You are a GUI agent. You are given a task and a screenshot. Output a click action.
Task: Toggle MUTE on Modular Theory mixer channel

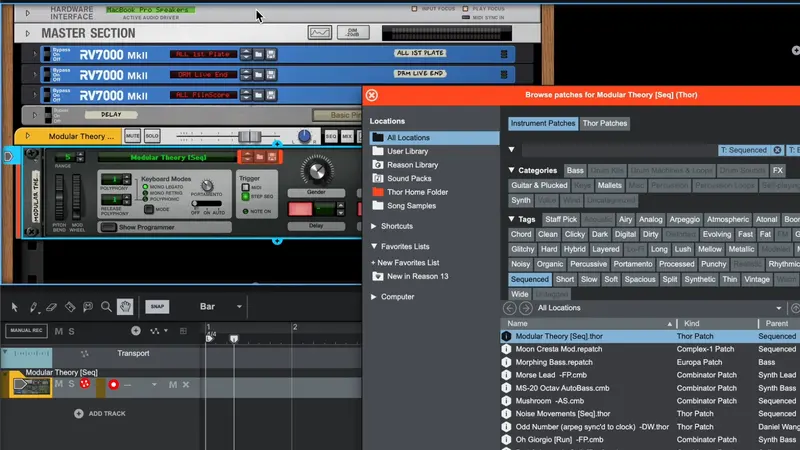tap(132, 136)
